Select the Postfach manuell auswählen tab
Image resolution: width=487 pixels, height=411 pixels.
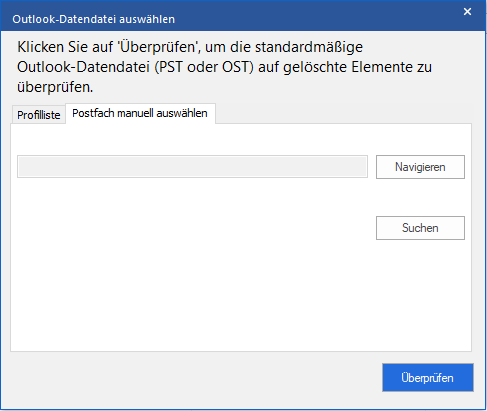(140, 113)
